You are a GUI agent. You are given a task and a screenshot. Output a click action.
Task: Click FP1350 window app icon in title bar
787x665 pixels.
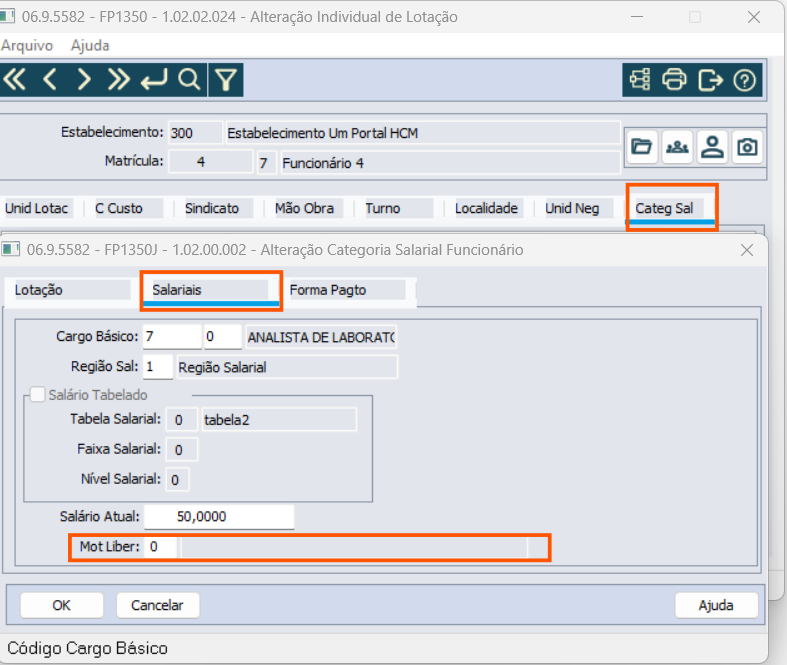click(7, 16)
